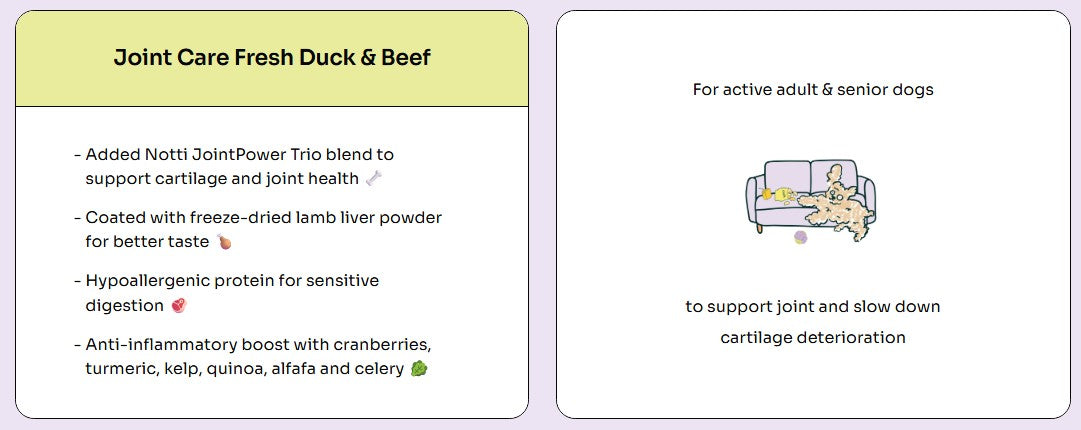Image resolution: width=1081 pixels, height=430 pixels.
Task: Click the bone emoji icon
Action: [x=374, y=178]
